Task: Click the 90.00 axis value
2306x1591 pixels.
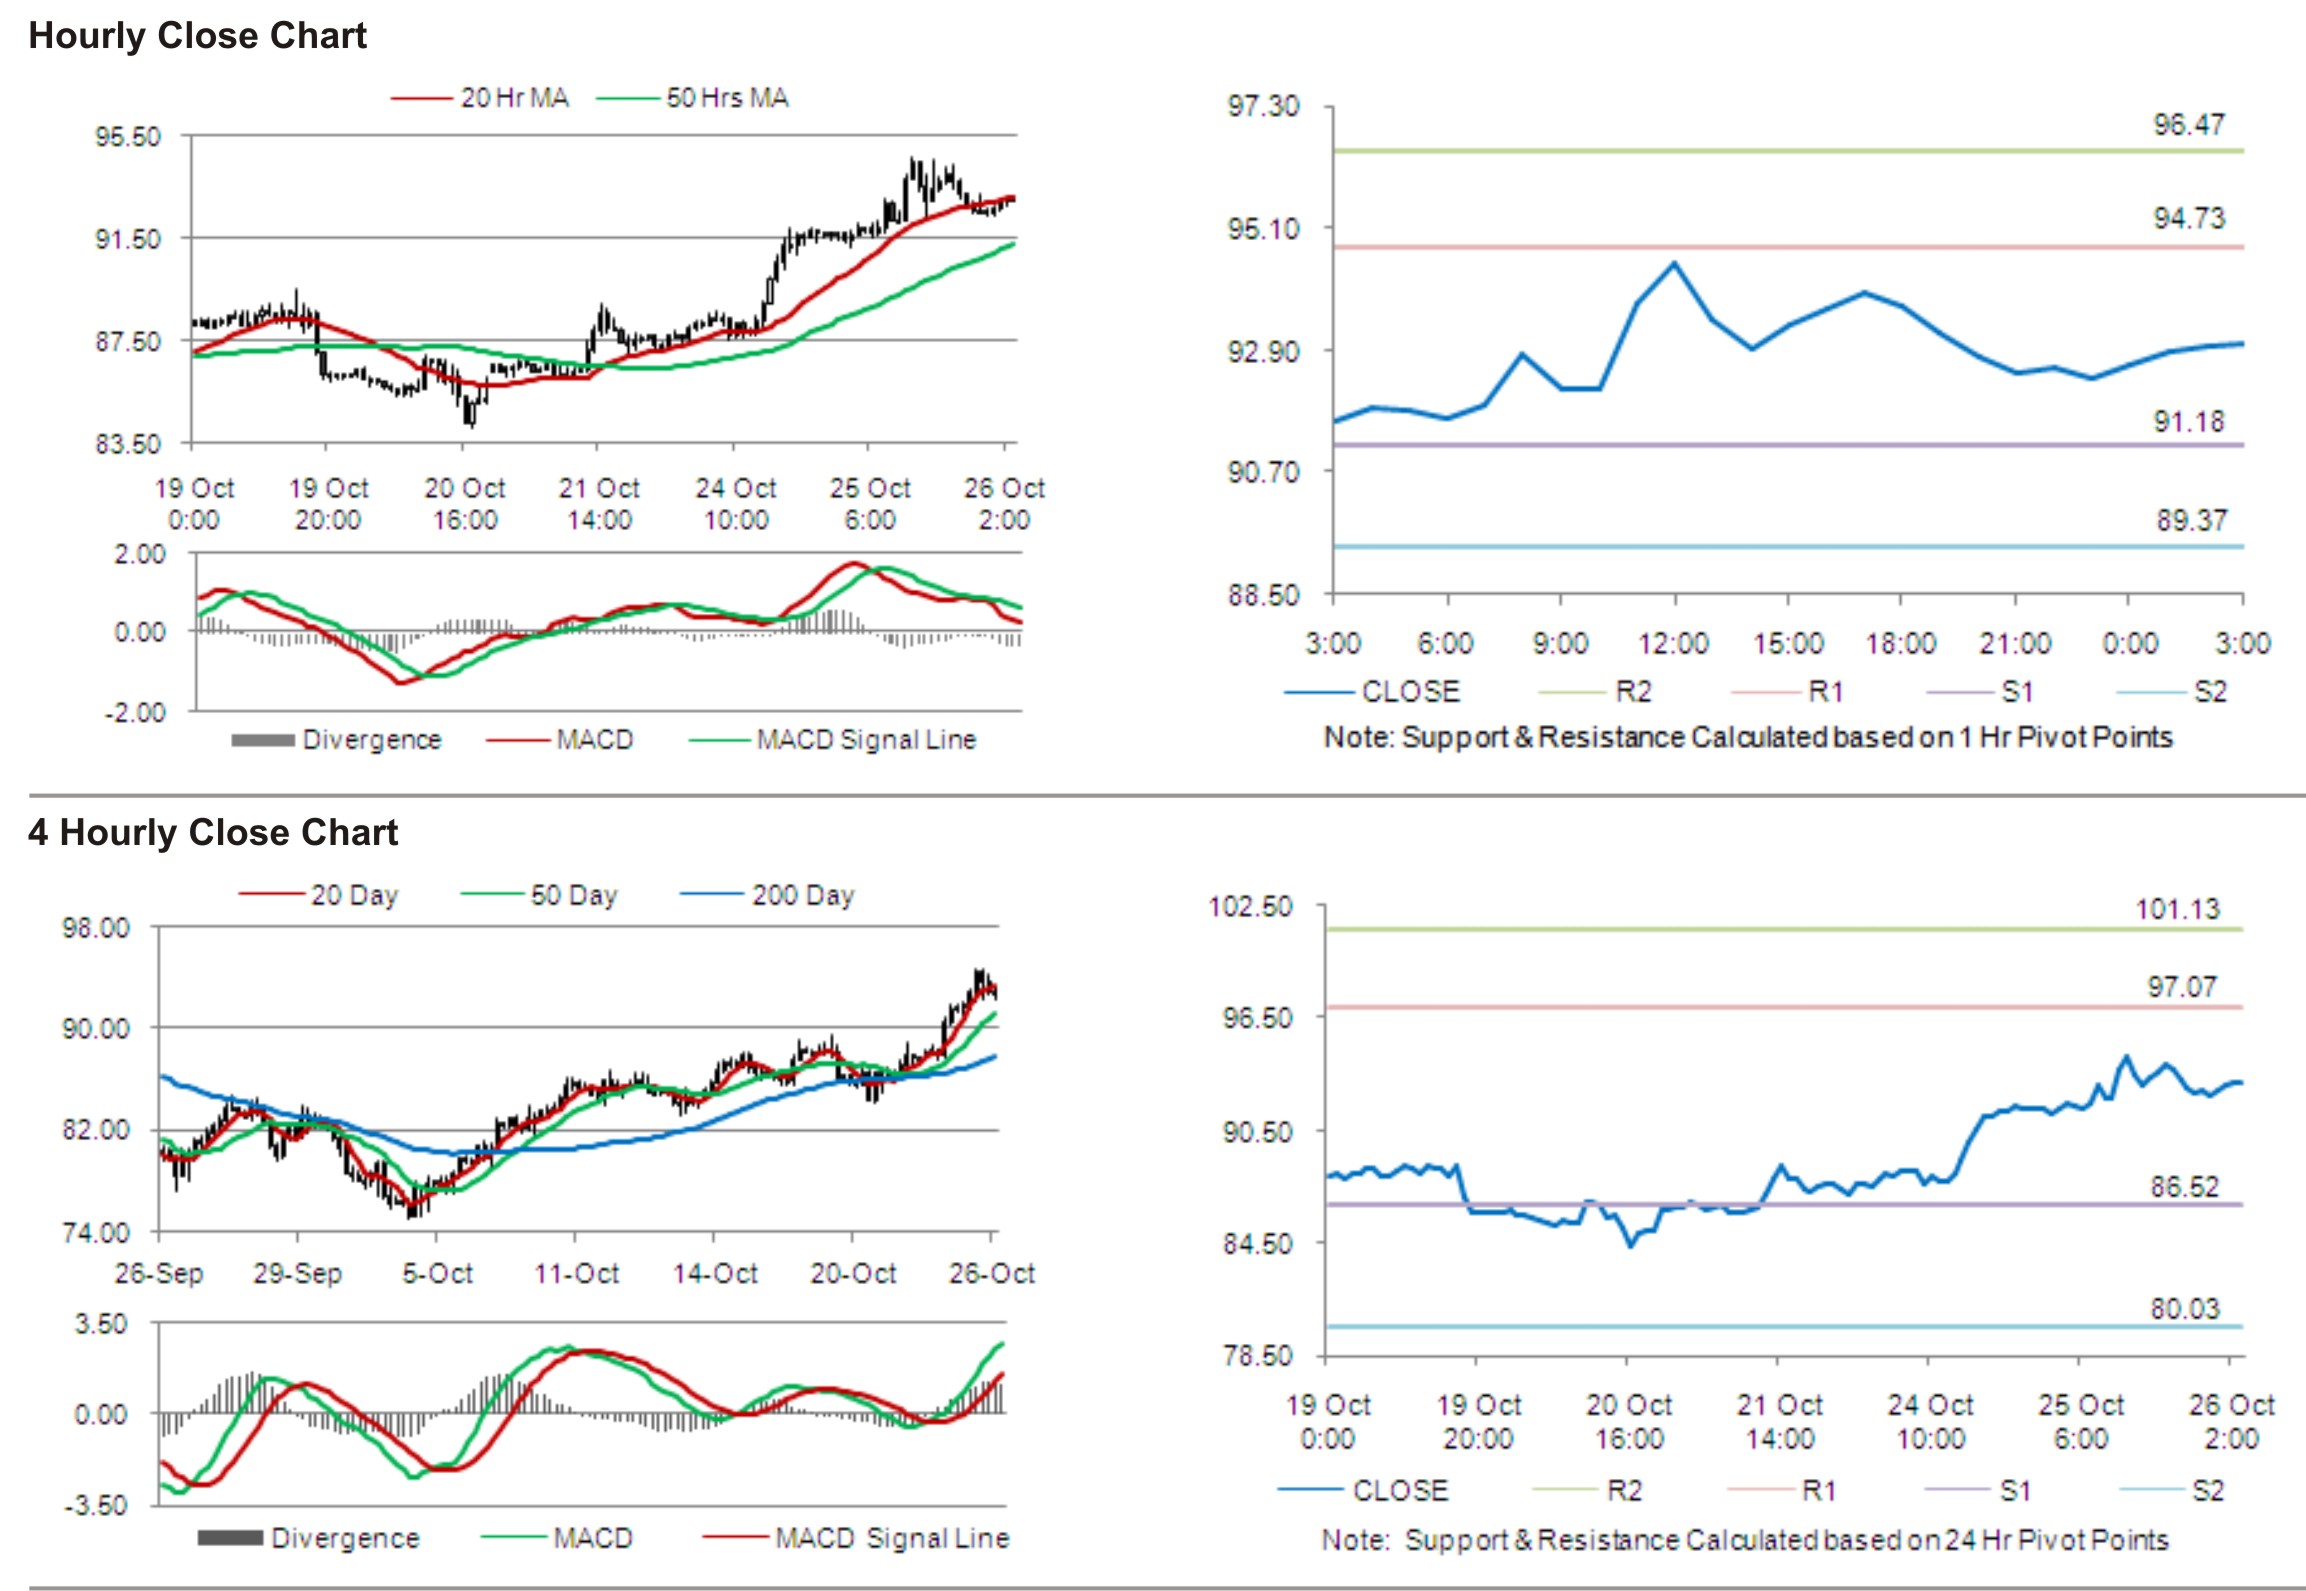Action: pos(96,1029)
